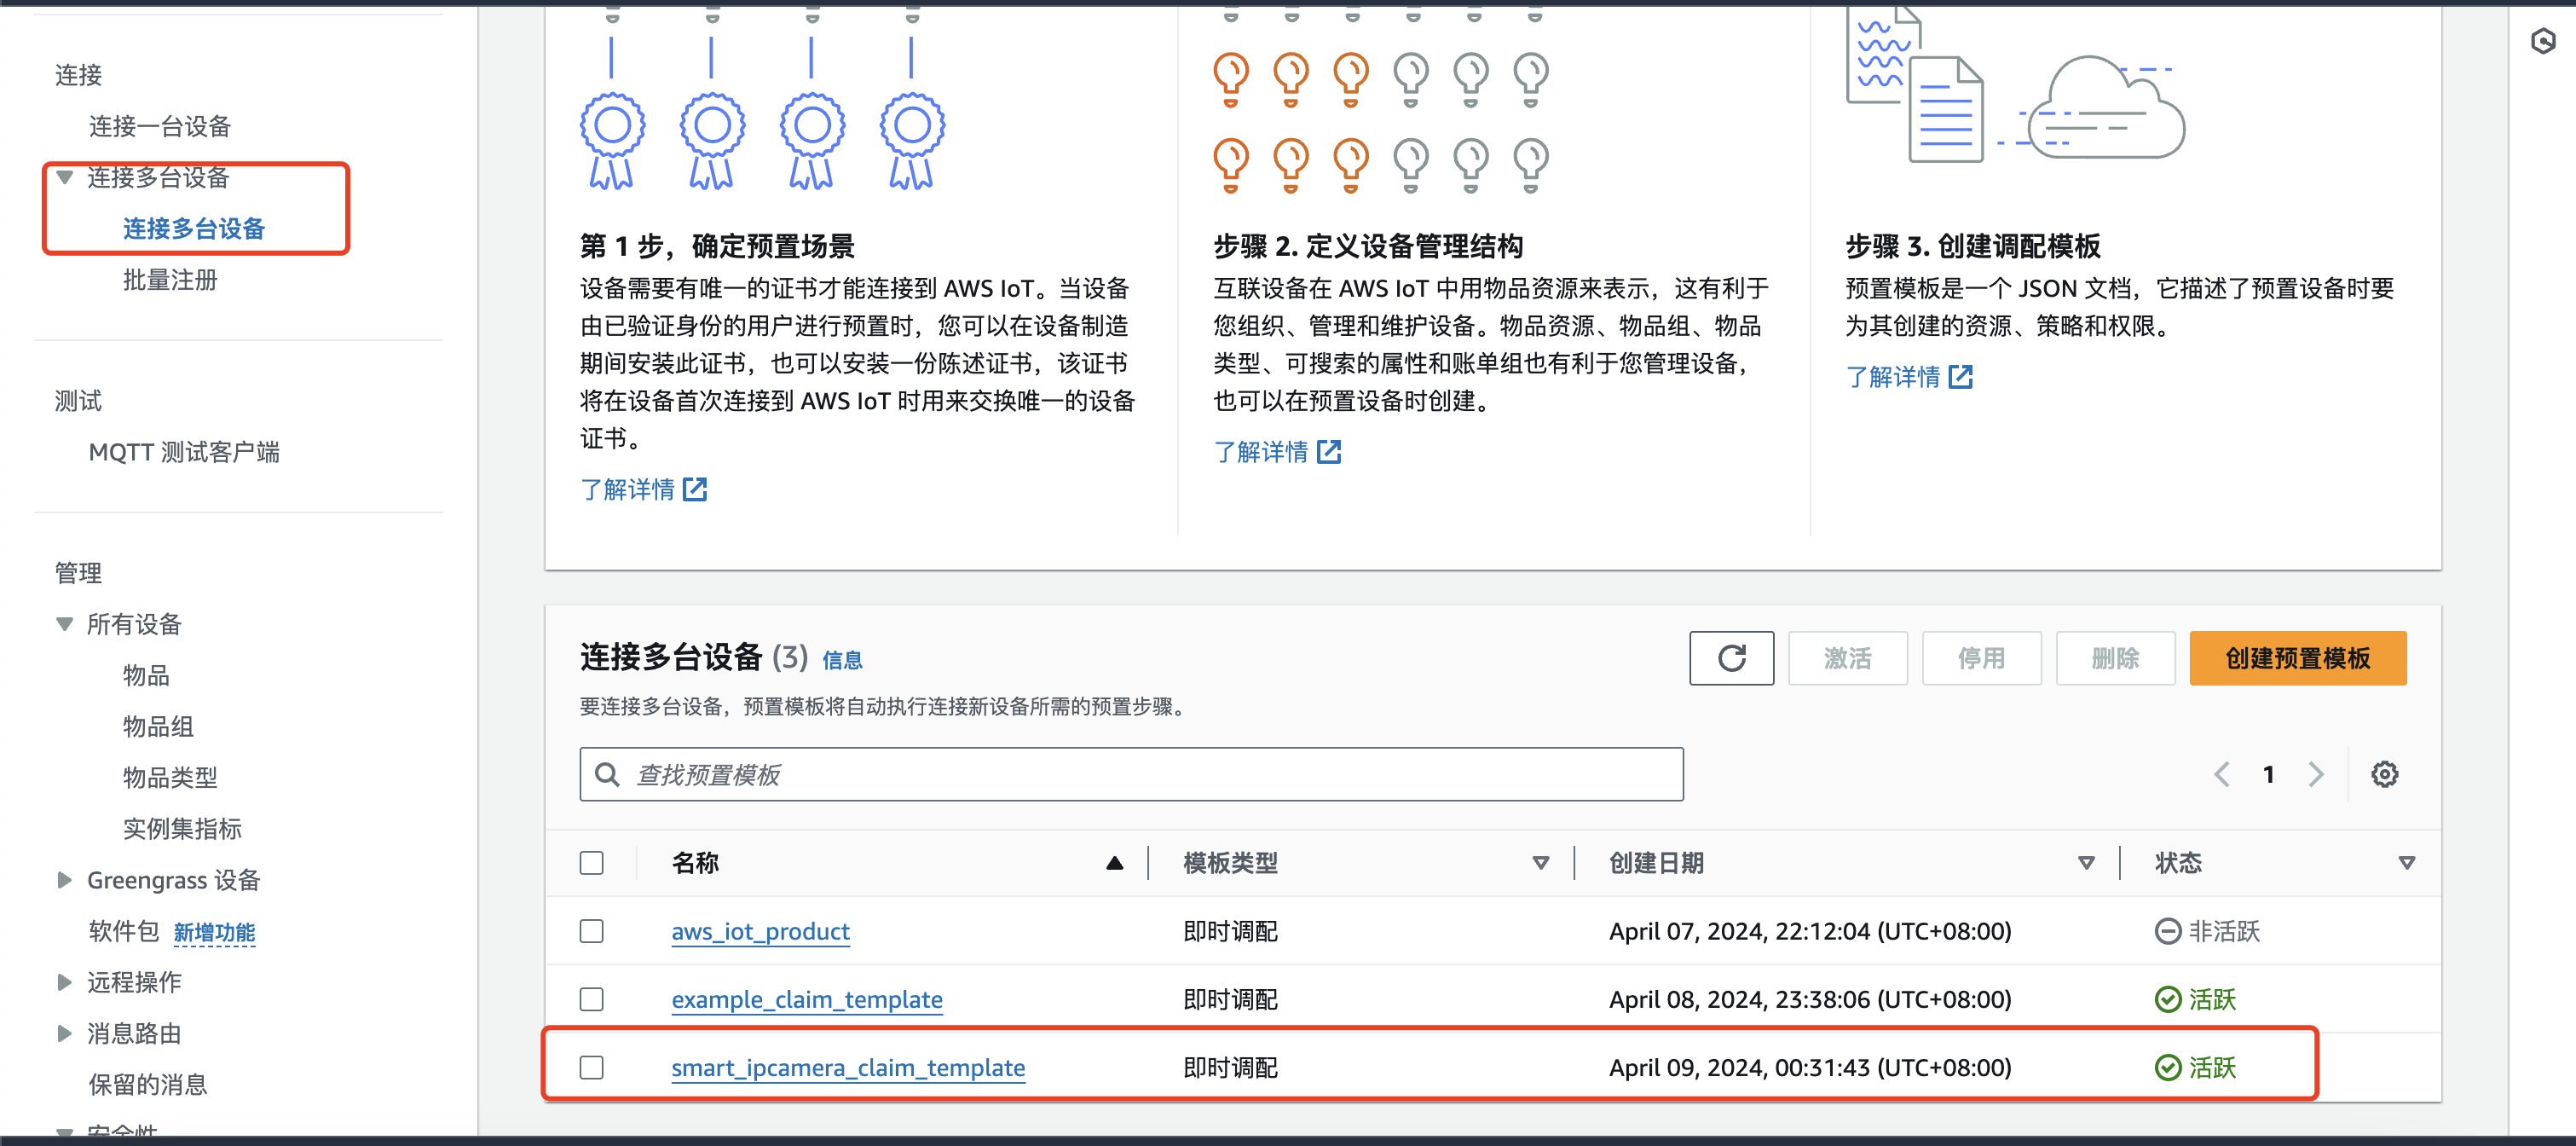This screenshot has width=2576, height=1146.
Task: Check the select-all checkbox in table header
Action: click(591, 861)
